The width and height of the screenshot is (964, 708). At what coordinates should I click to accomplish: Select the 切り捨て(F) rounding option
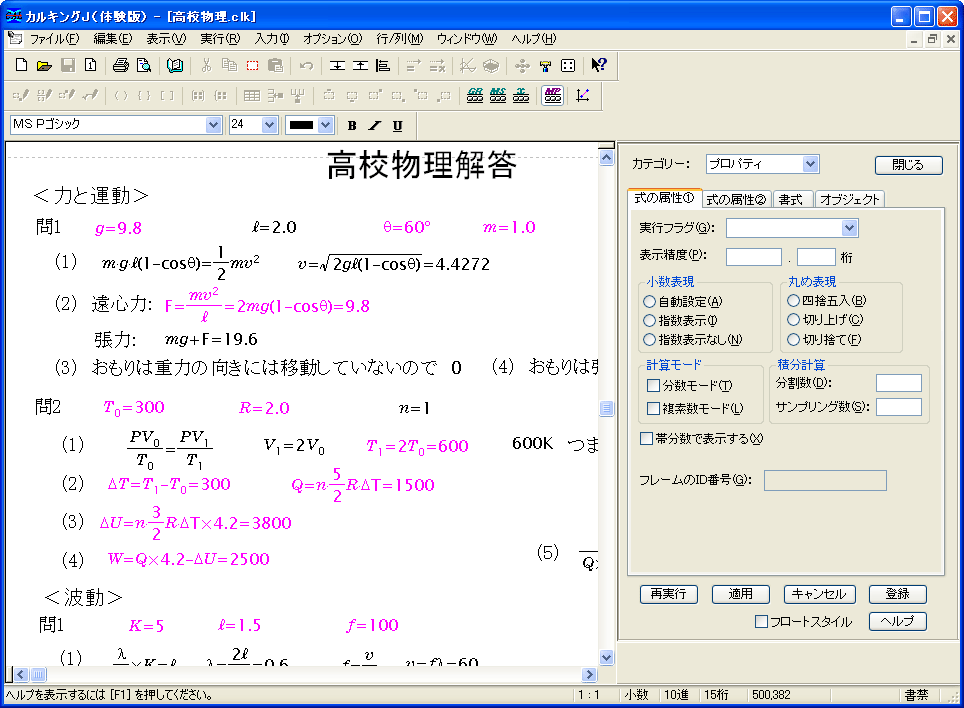[793, 339]
